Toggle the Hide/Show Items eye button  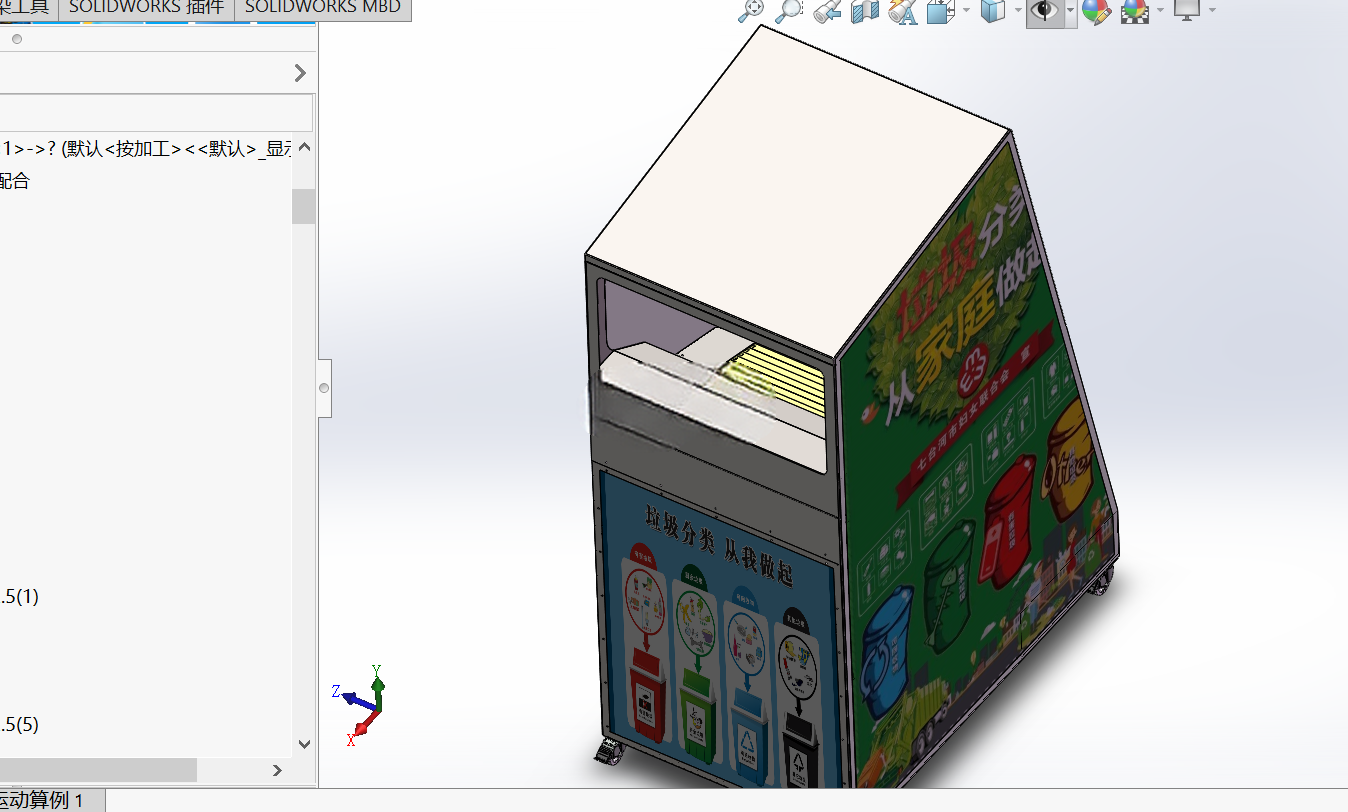click(1045, 11)
